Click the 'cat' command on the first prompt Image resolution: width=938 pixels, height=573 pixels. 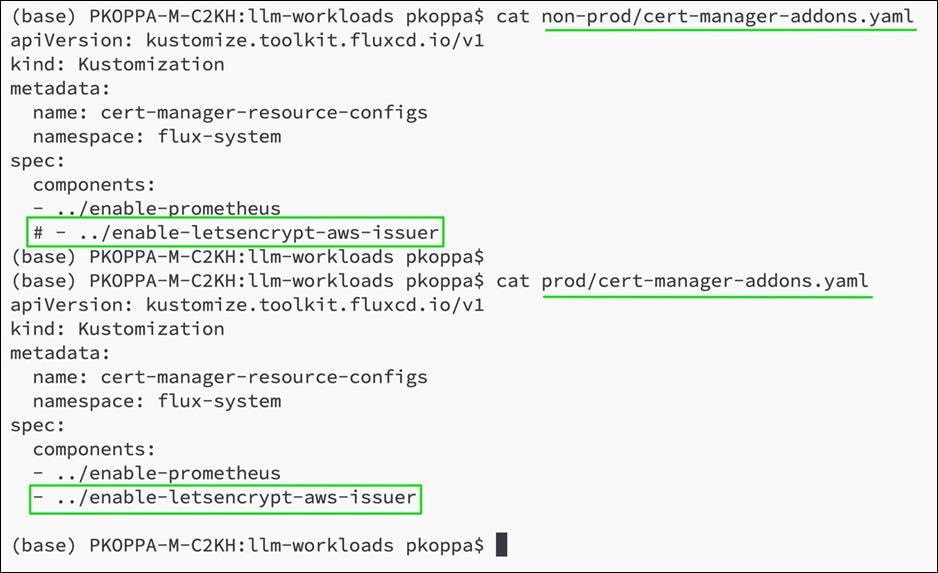pyautogui.click(x=513, y=16)
